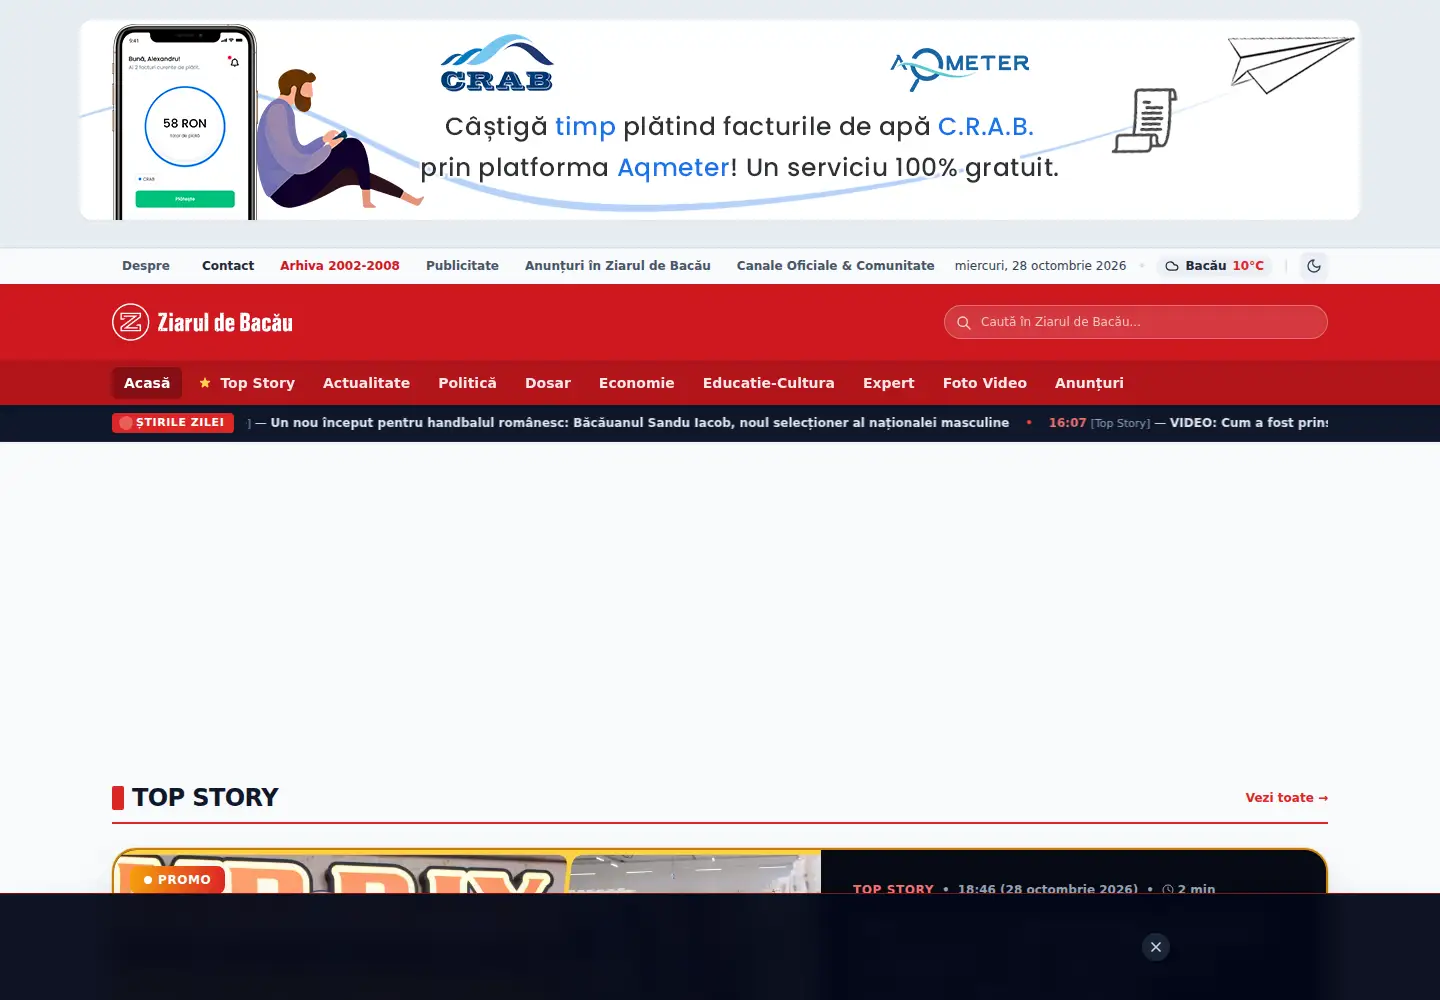Click the Bacău 10°C weather widget text
This screenshot has height=1000, width=1440.
1224,266
